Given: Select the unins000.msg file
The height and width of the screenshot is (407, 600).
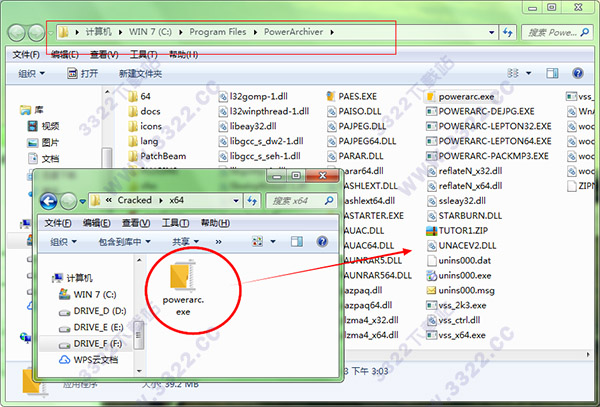Looking at the screenshot, I should click(x=460, y=290).
